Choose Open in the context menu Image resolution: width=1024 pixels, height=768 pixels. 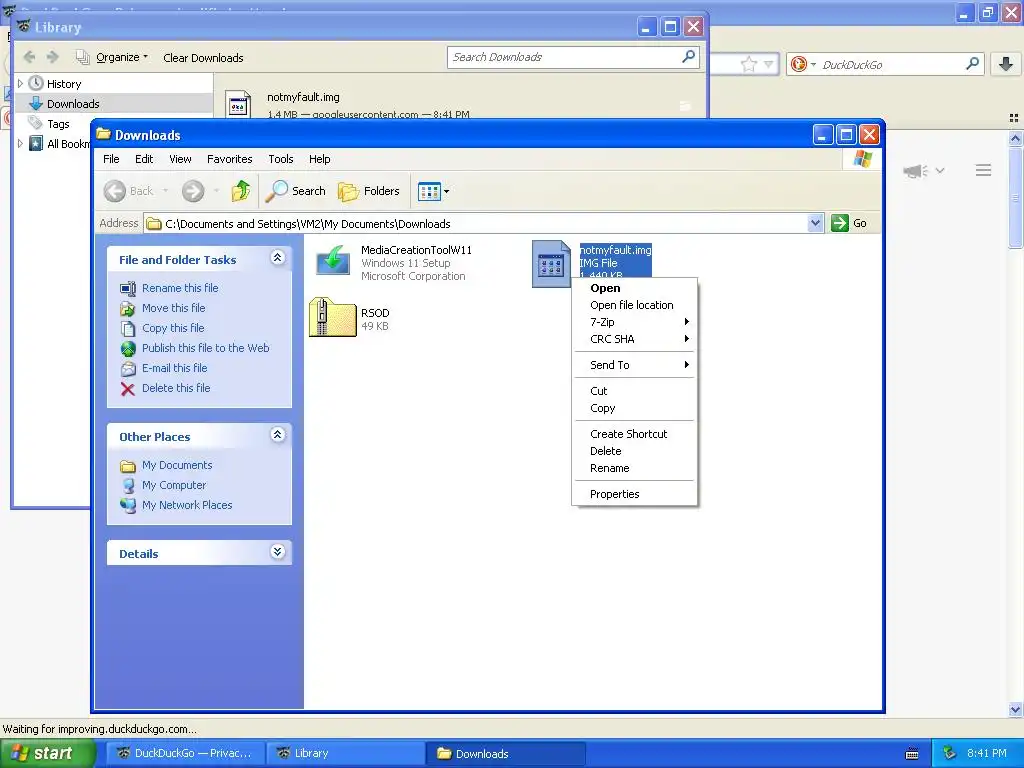(x=634, y=288)
